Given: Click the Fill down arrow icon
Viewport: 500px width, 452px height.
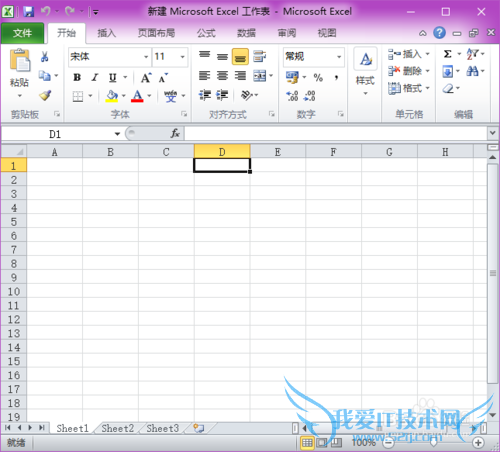Looking at the screenshot, I should tap(447, 71).
